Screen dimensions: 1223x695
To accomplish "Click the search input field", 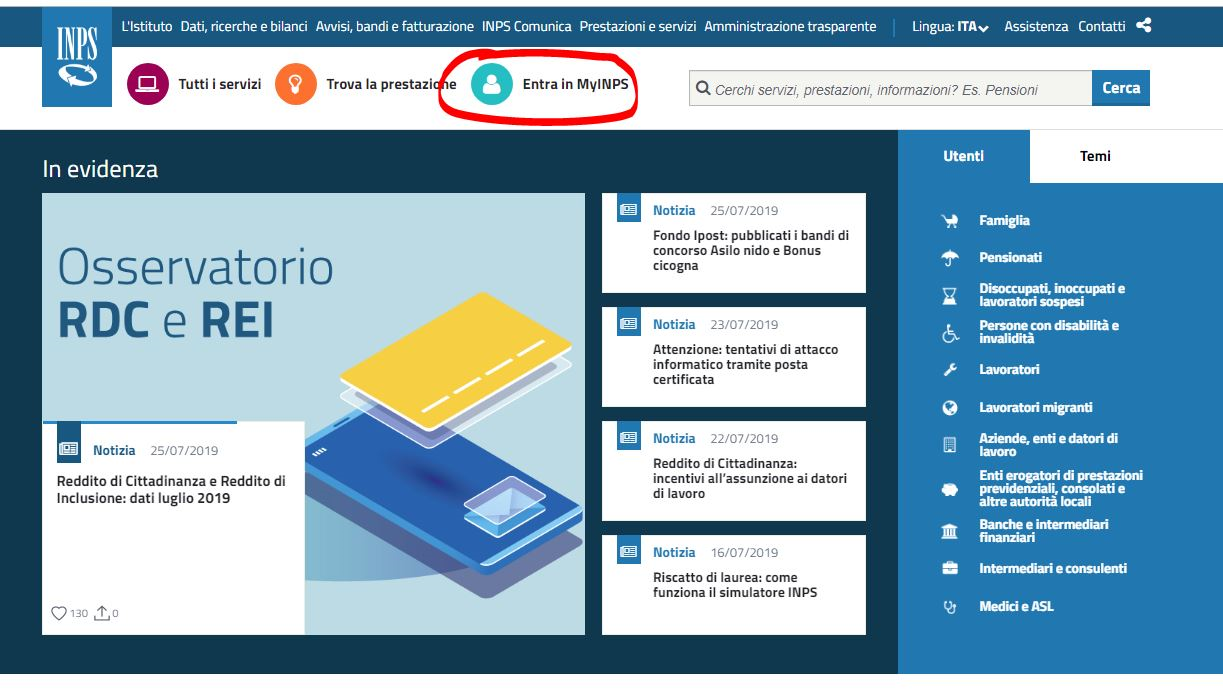I will (890, 89).
